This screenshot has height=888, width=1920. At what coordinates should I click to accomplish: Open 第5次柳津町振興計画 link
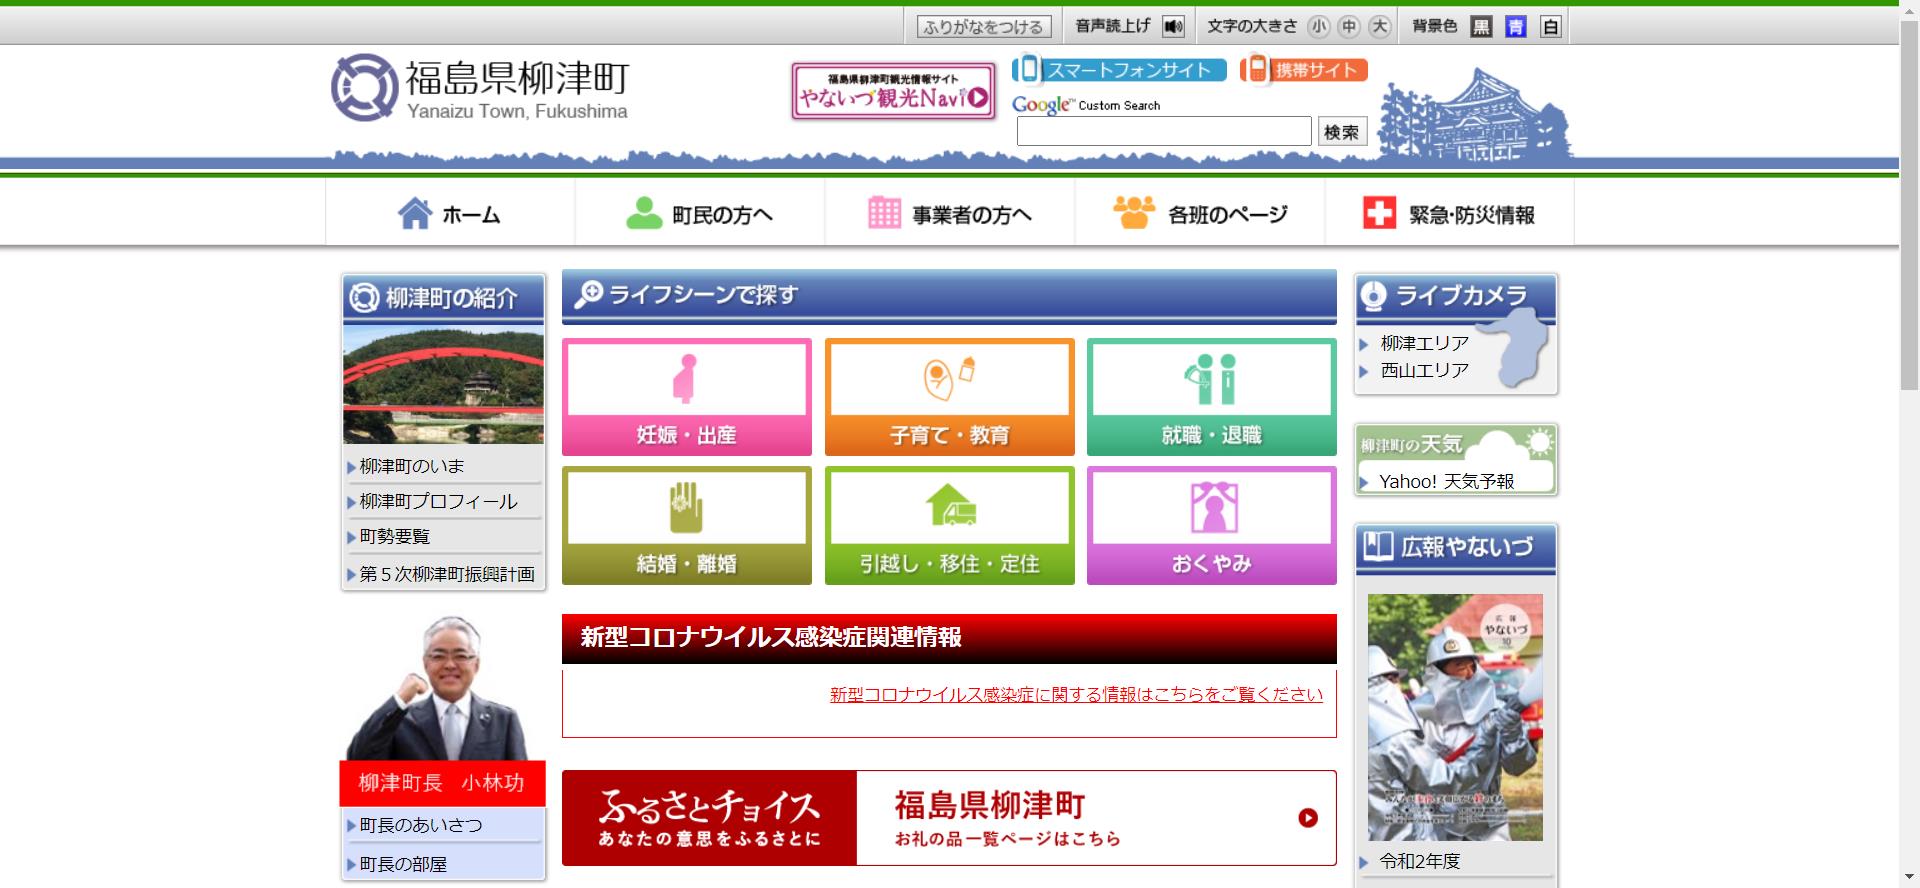pos(446,574)
